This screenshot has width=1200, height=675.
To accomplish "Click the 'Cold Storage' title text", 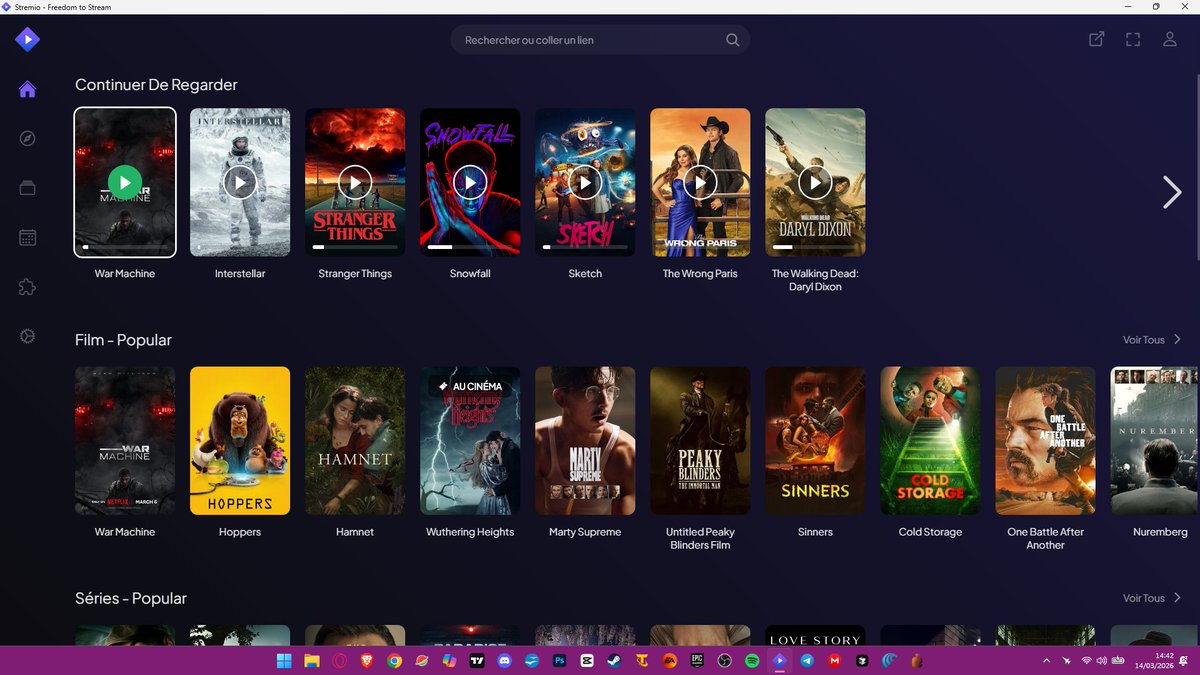I will coord(930,532).
